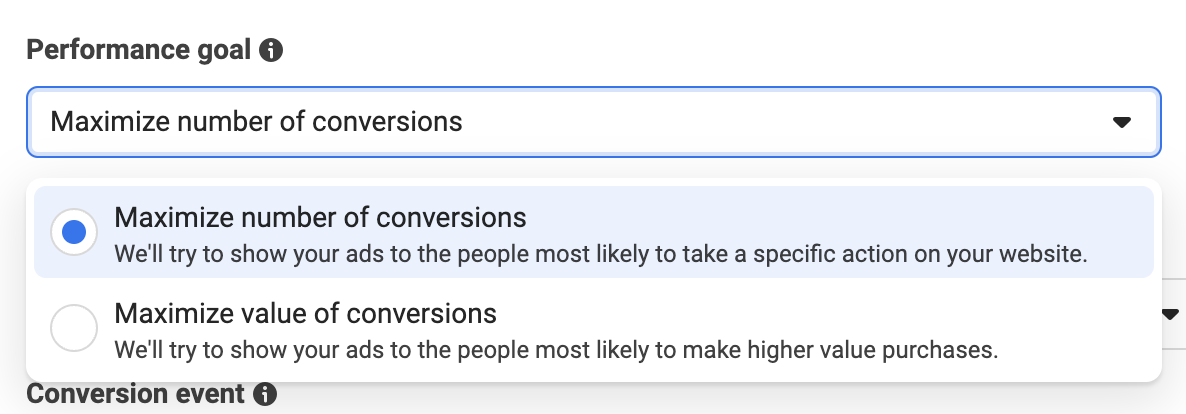The height and width of the screenshot is (414, 1186).
Task: Click the blue dot of the selected radio
Action: 74,232
